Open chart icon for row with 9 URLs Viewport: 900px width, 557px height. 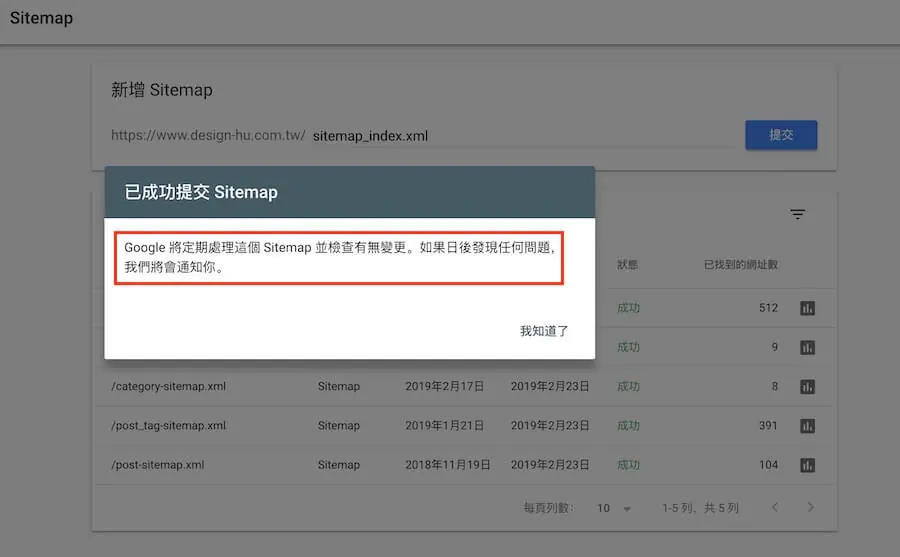[807, 347]
